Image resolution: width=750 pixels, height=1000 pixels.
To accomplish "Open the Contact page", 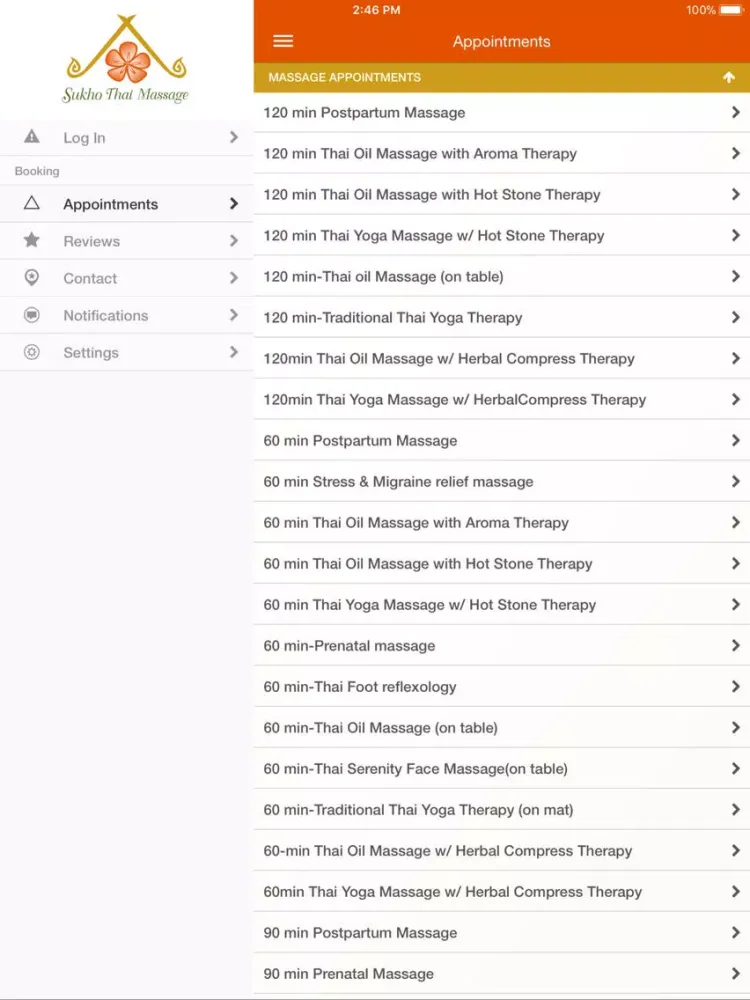I will 126,278.
